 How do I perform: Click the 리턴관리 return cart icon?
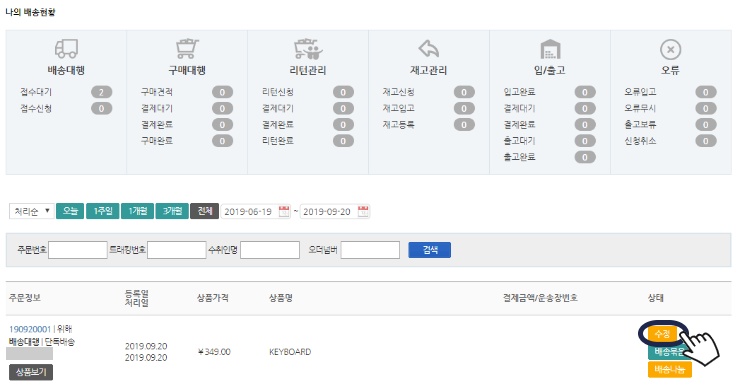308,49
